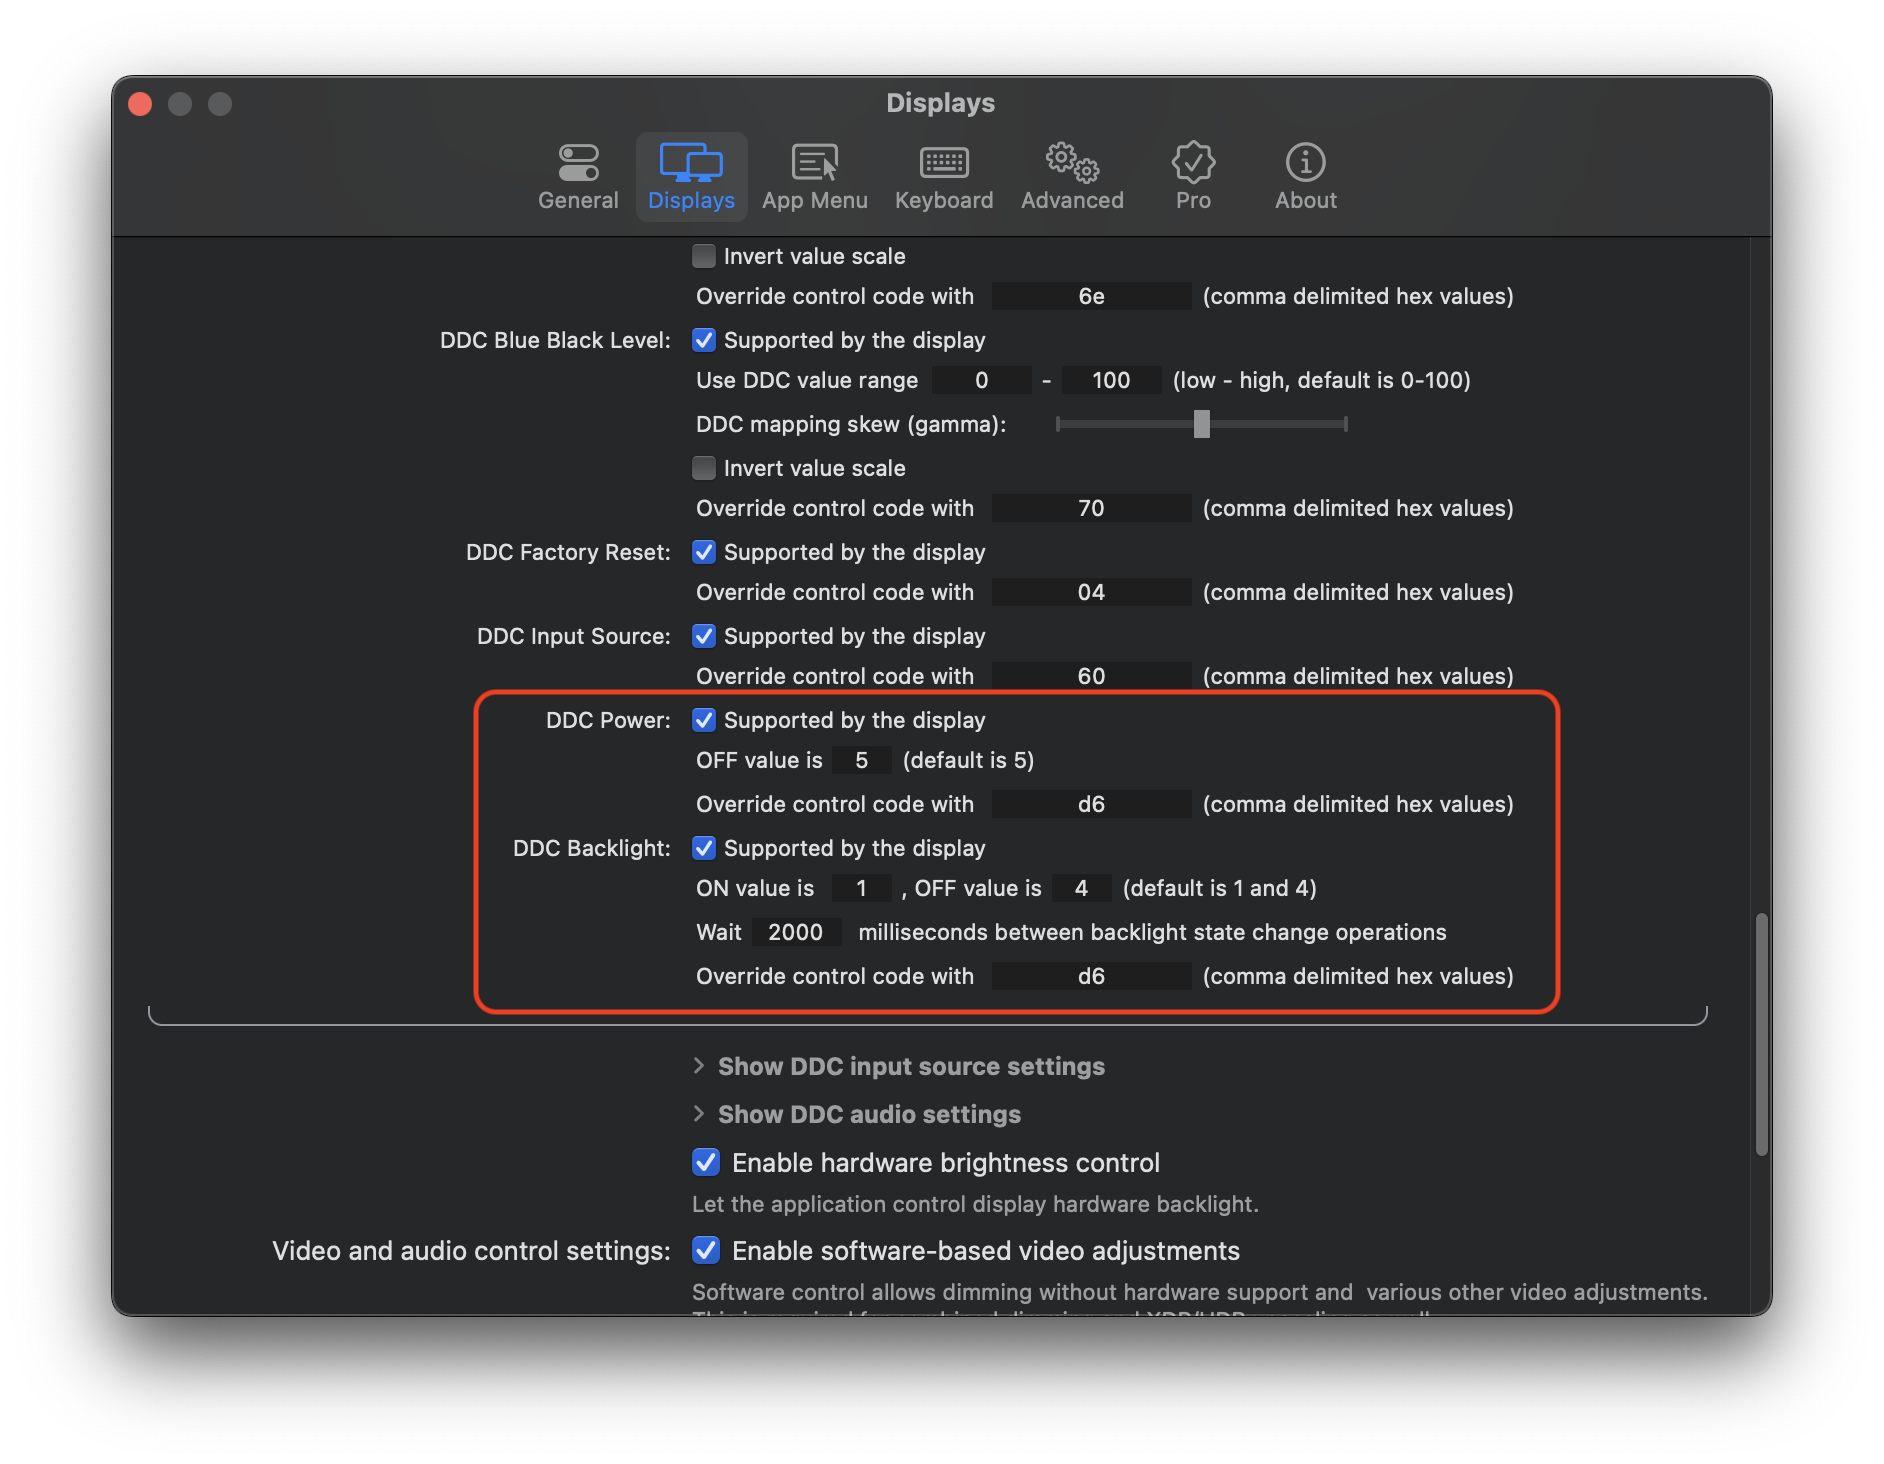The width and height of the screenshot is (1884, 1464).
Task: Collapse the DDC Factory Reset support checkbox
Action: [x=705, y=552]
